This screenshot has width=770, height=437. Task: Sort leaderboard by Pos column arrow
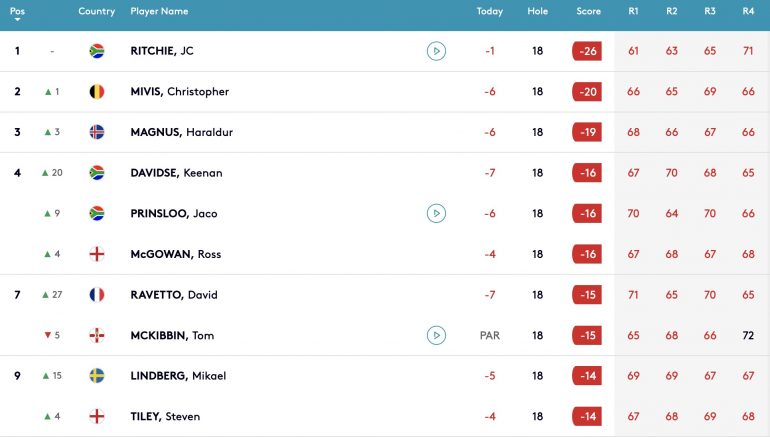17,19
